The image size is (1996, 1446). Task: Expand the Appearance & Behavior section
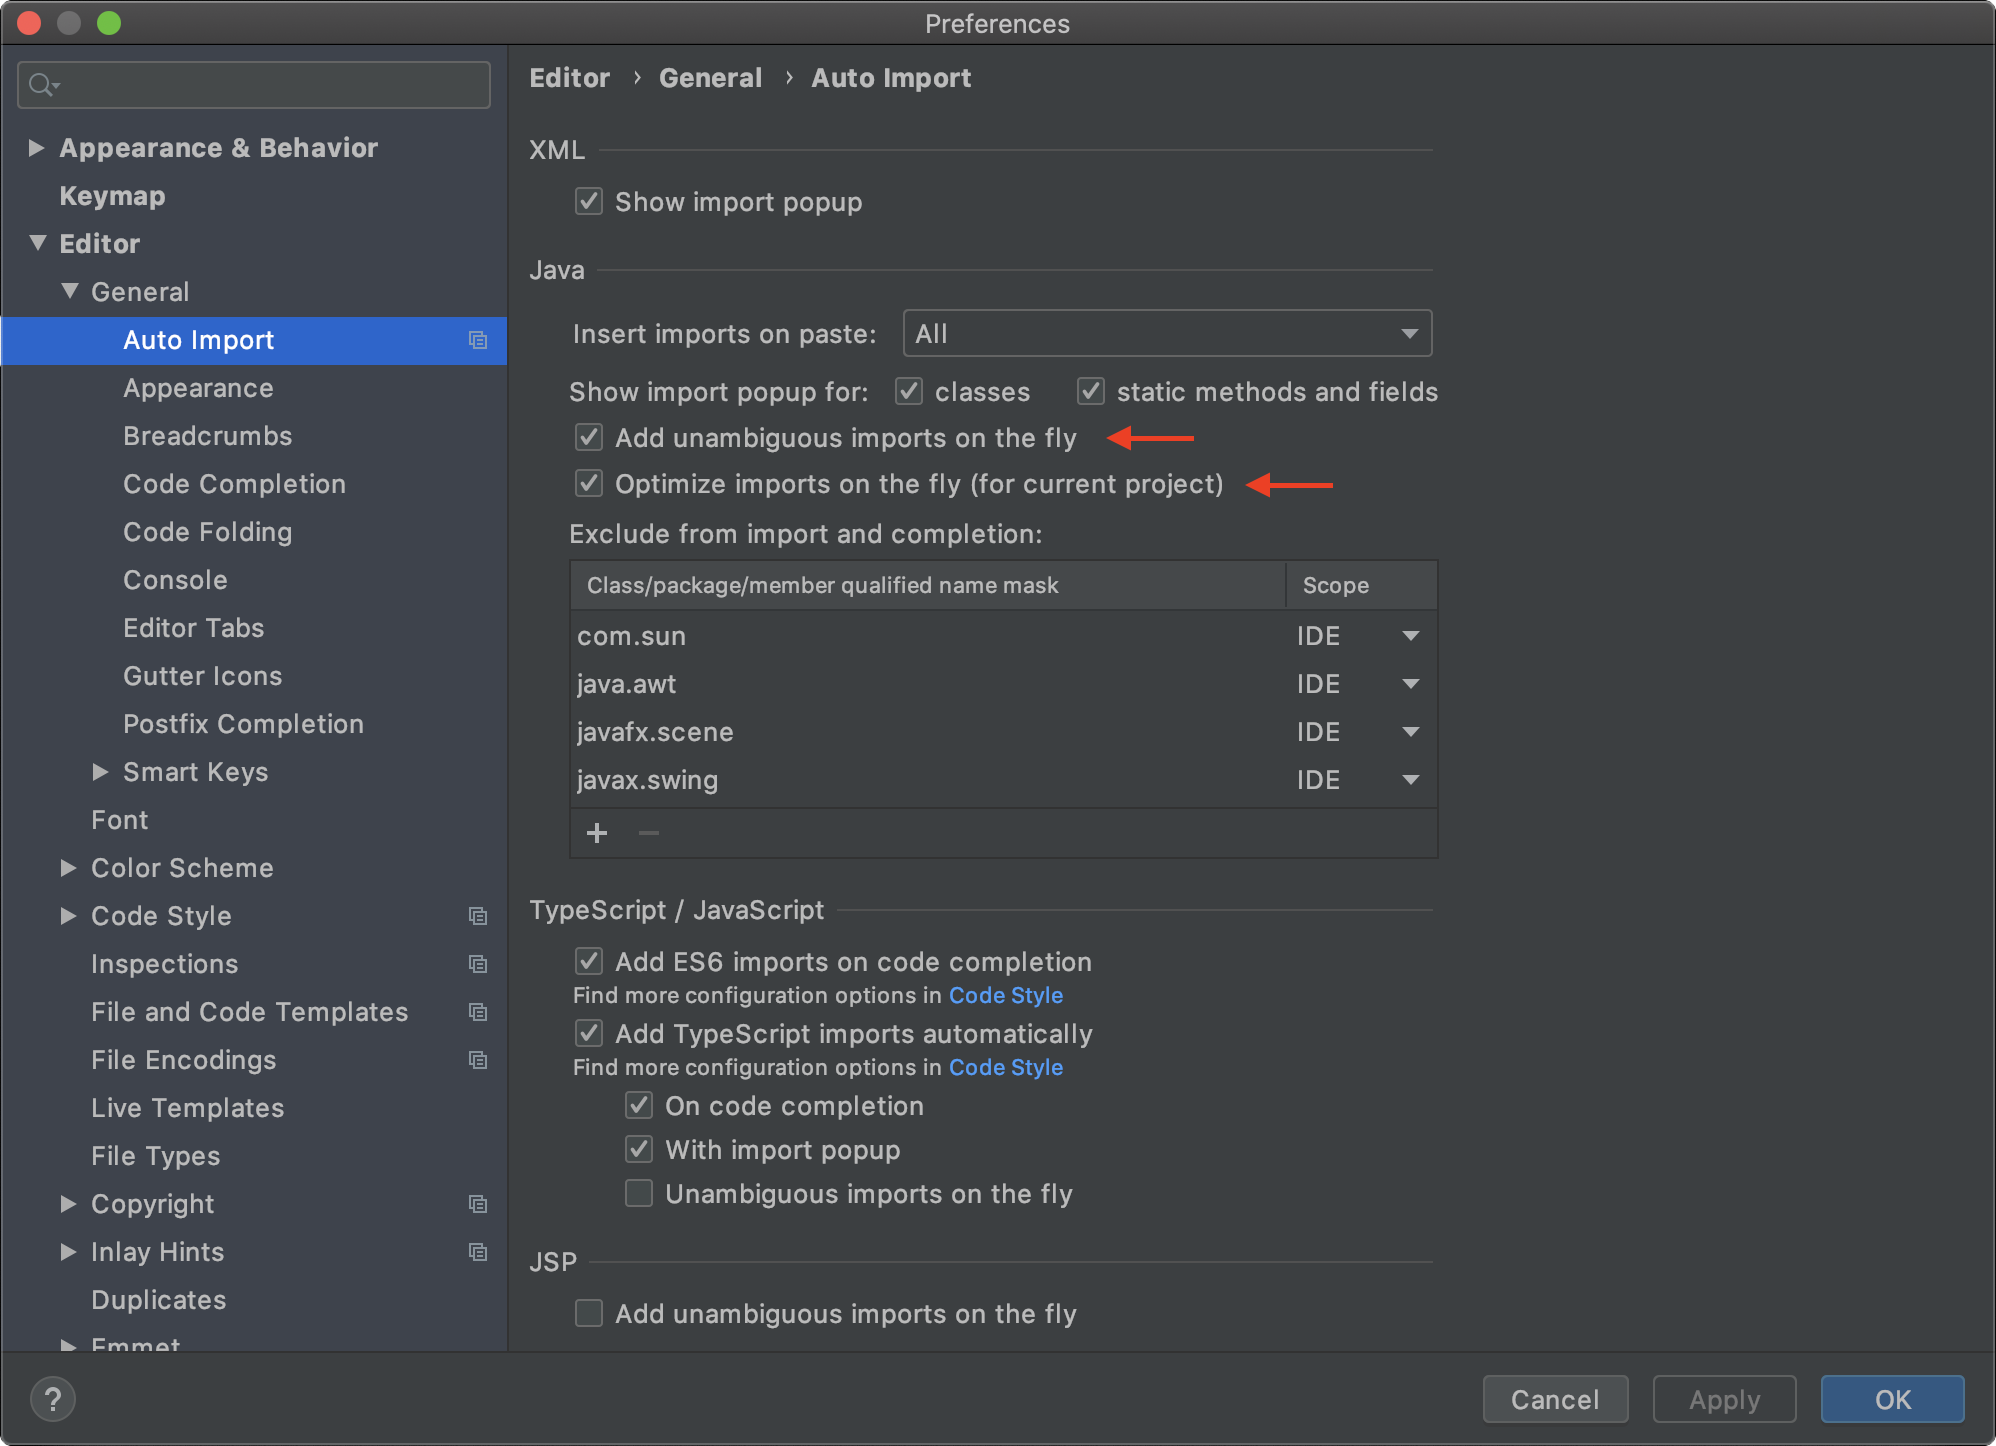coord(36,147)
